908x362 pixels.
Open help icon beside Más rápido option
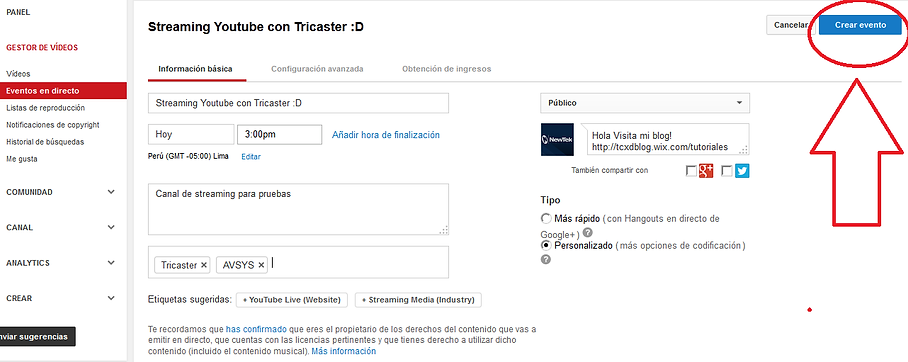point(587,233)
